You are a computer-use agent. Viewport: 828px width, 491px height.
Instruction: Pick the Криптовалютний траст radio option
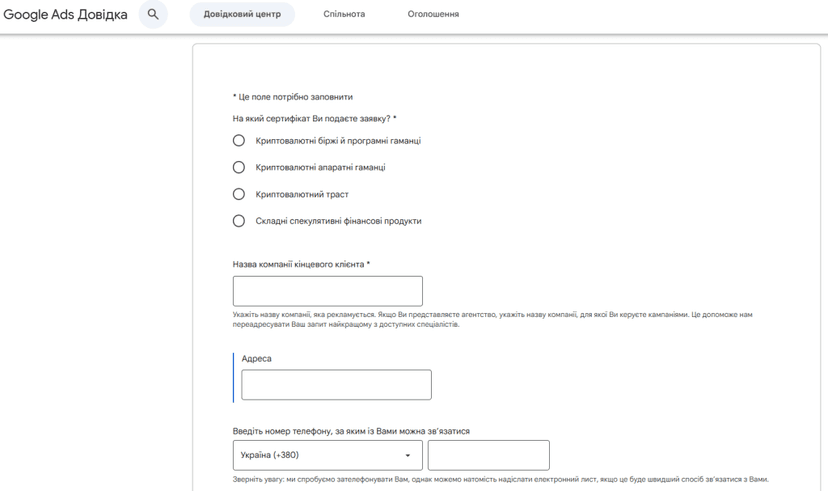239,194
